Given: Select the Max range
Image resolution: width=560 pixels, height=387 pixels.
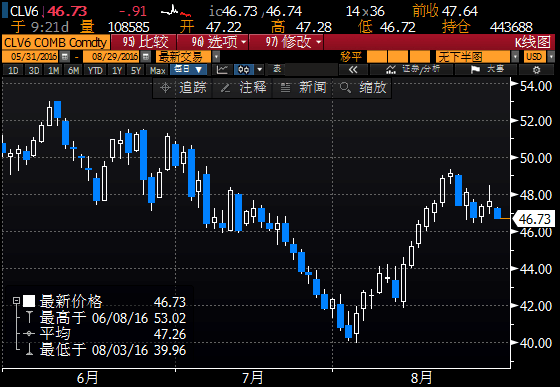Looking at the screenshot, I should coord(158,70).
